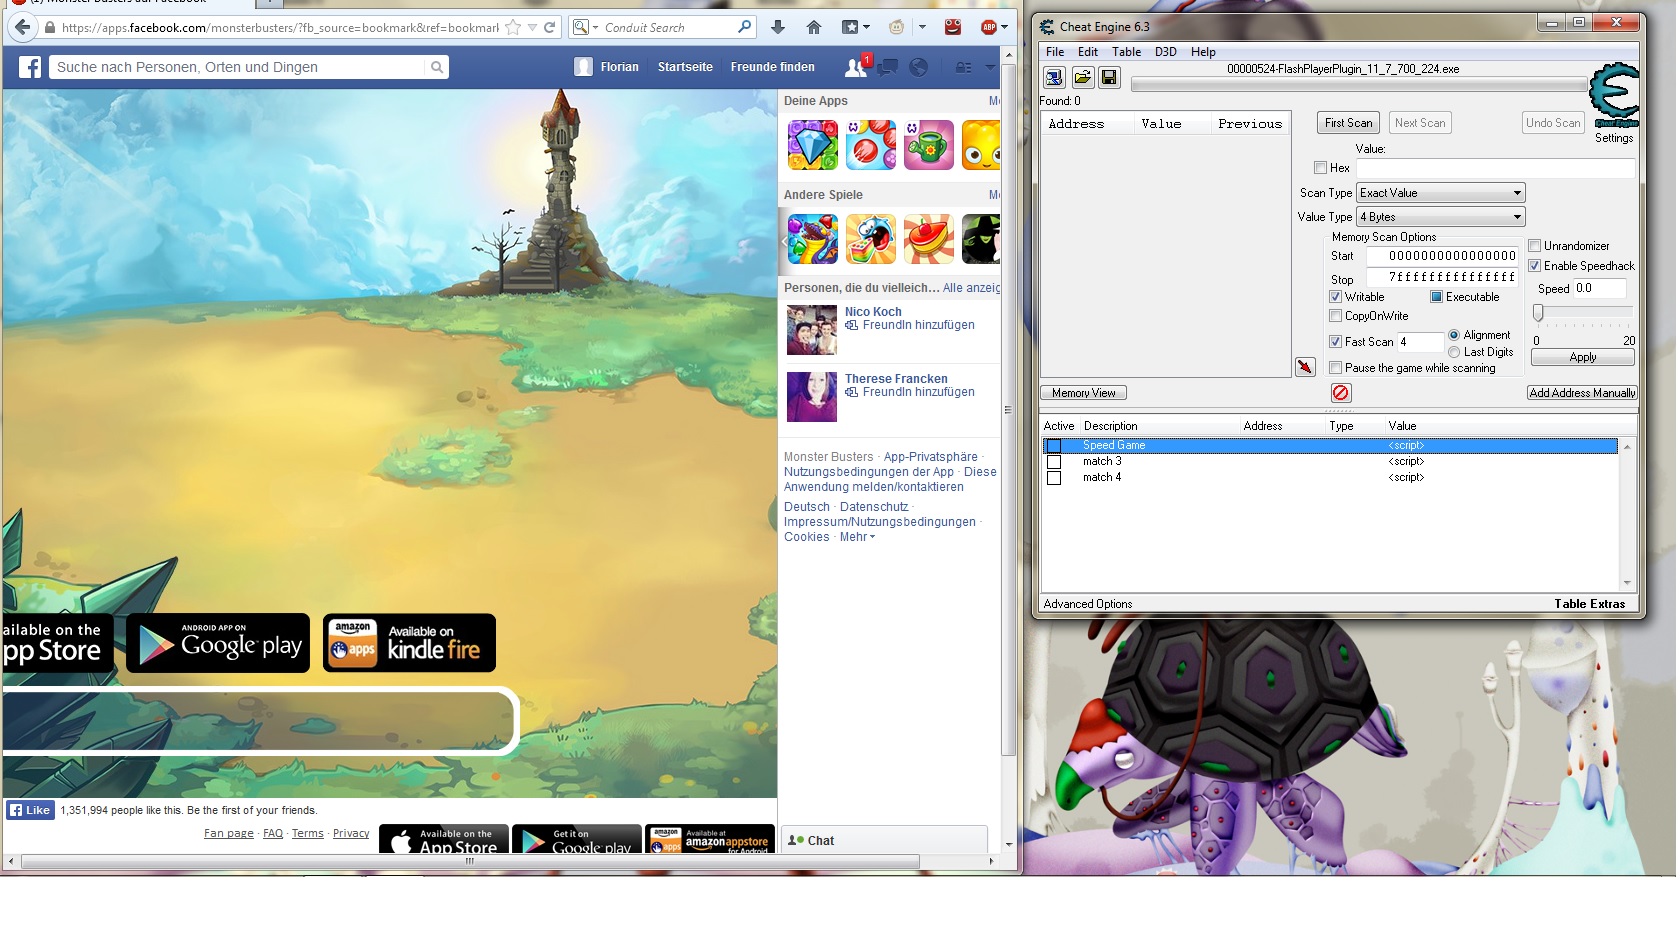Click the browser downloads arrow icon
This screenshot has width=1680, height=945.
point(778,27)
